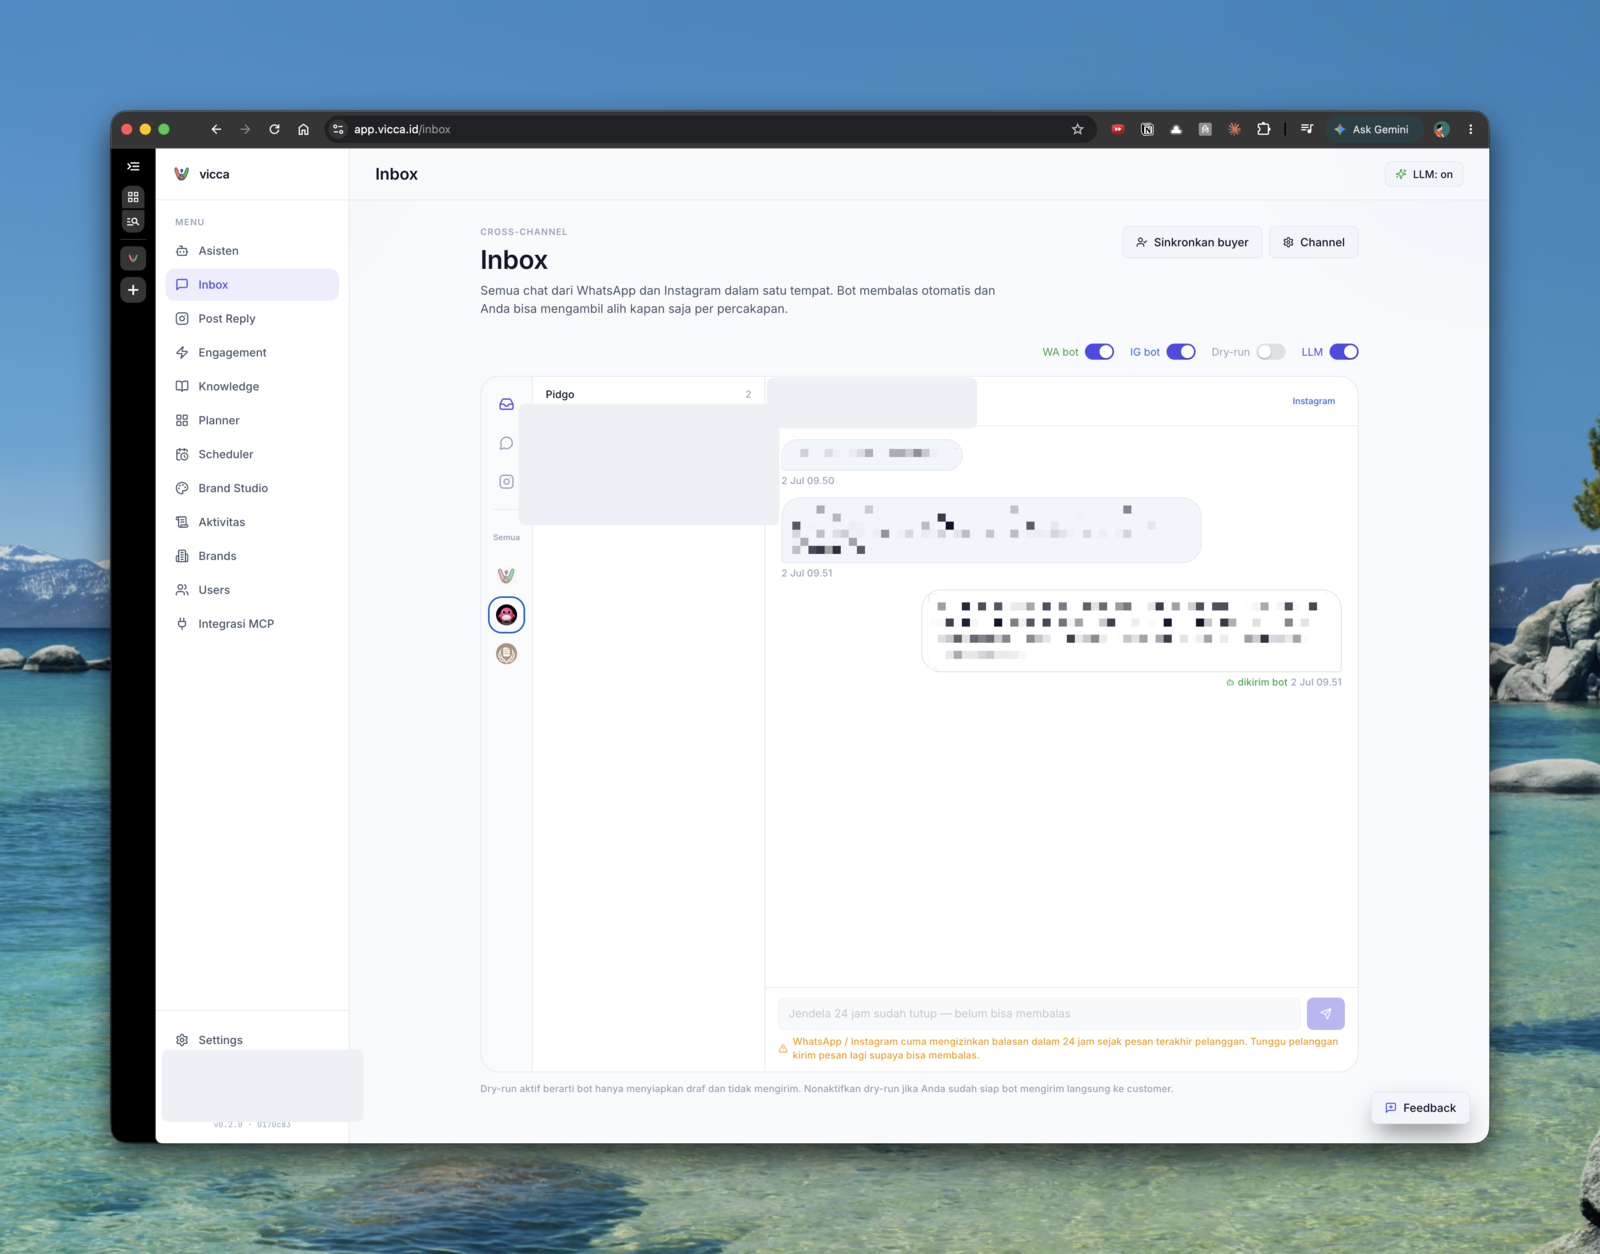Click the address bar URL
The height and width of the screenshot is (1254, 1600).
[x=402, y=129]
